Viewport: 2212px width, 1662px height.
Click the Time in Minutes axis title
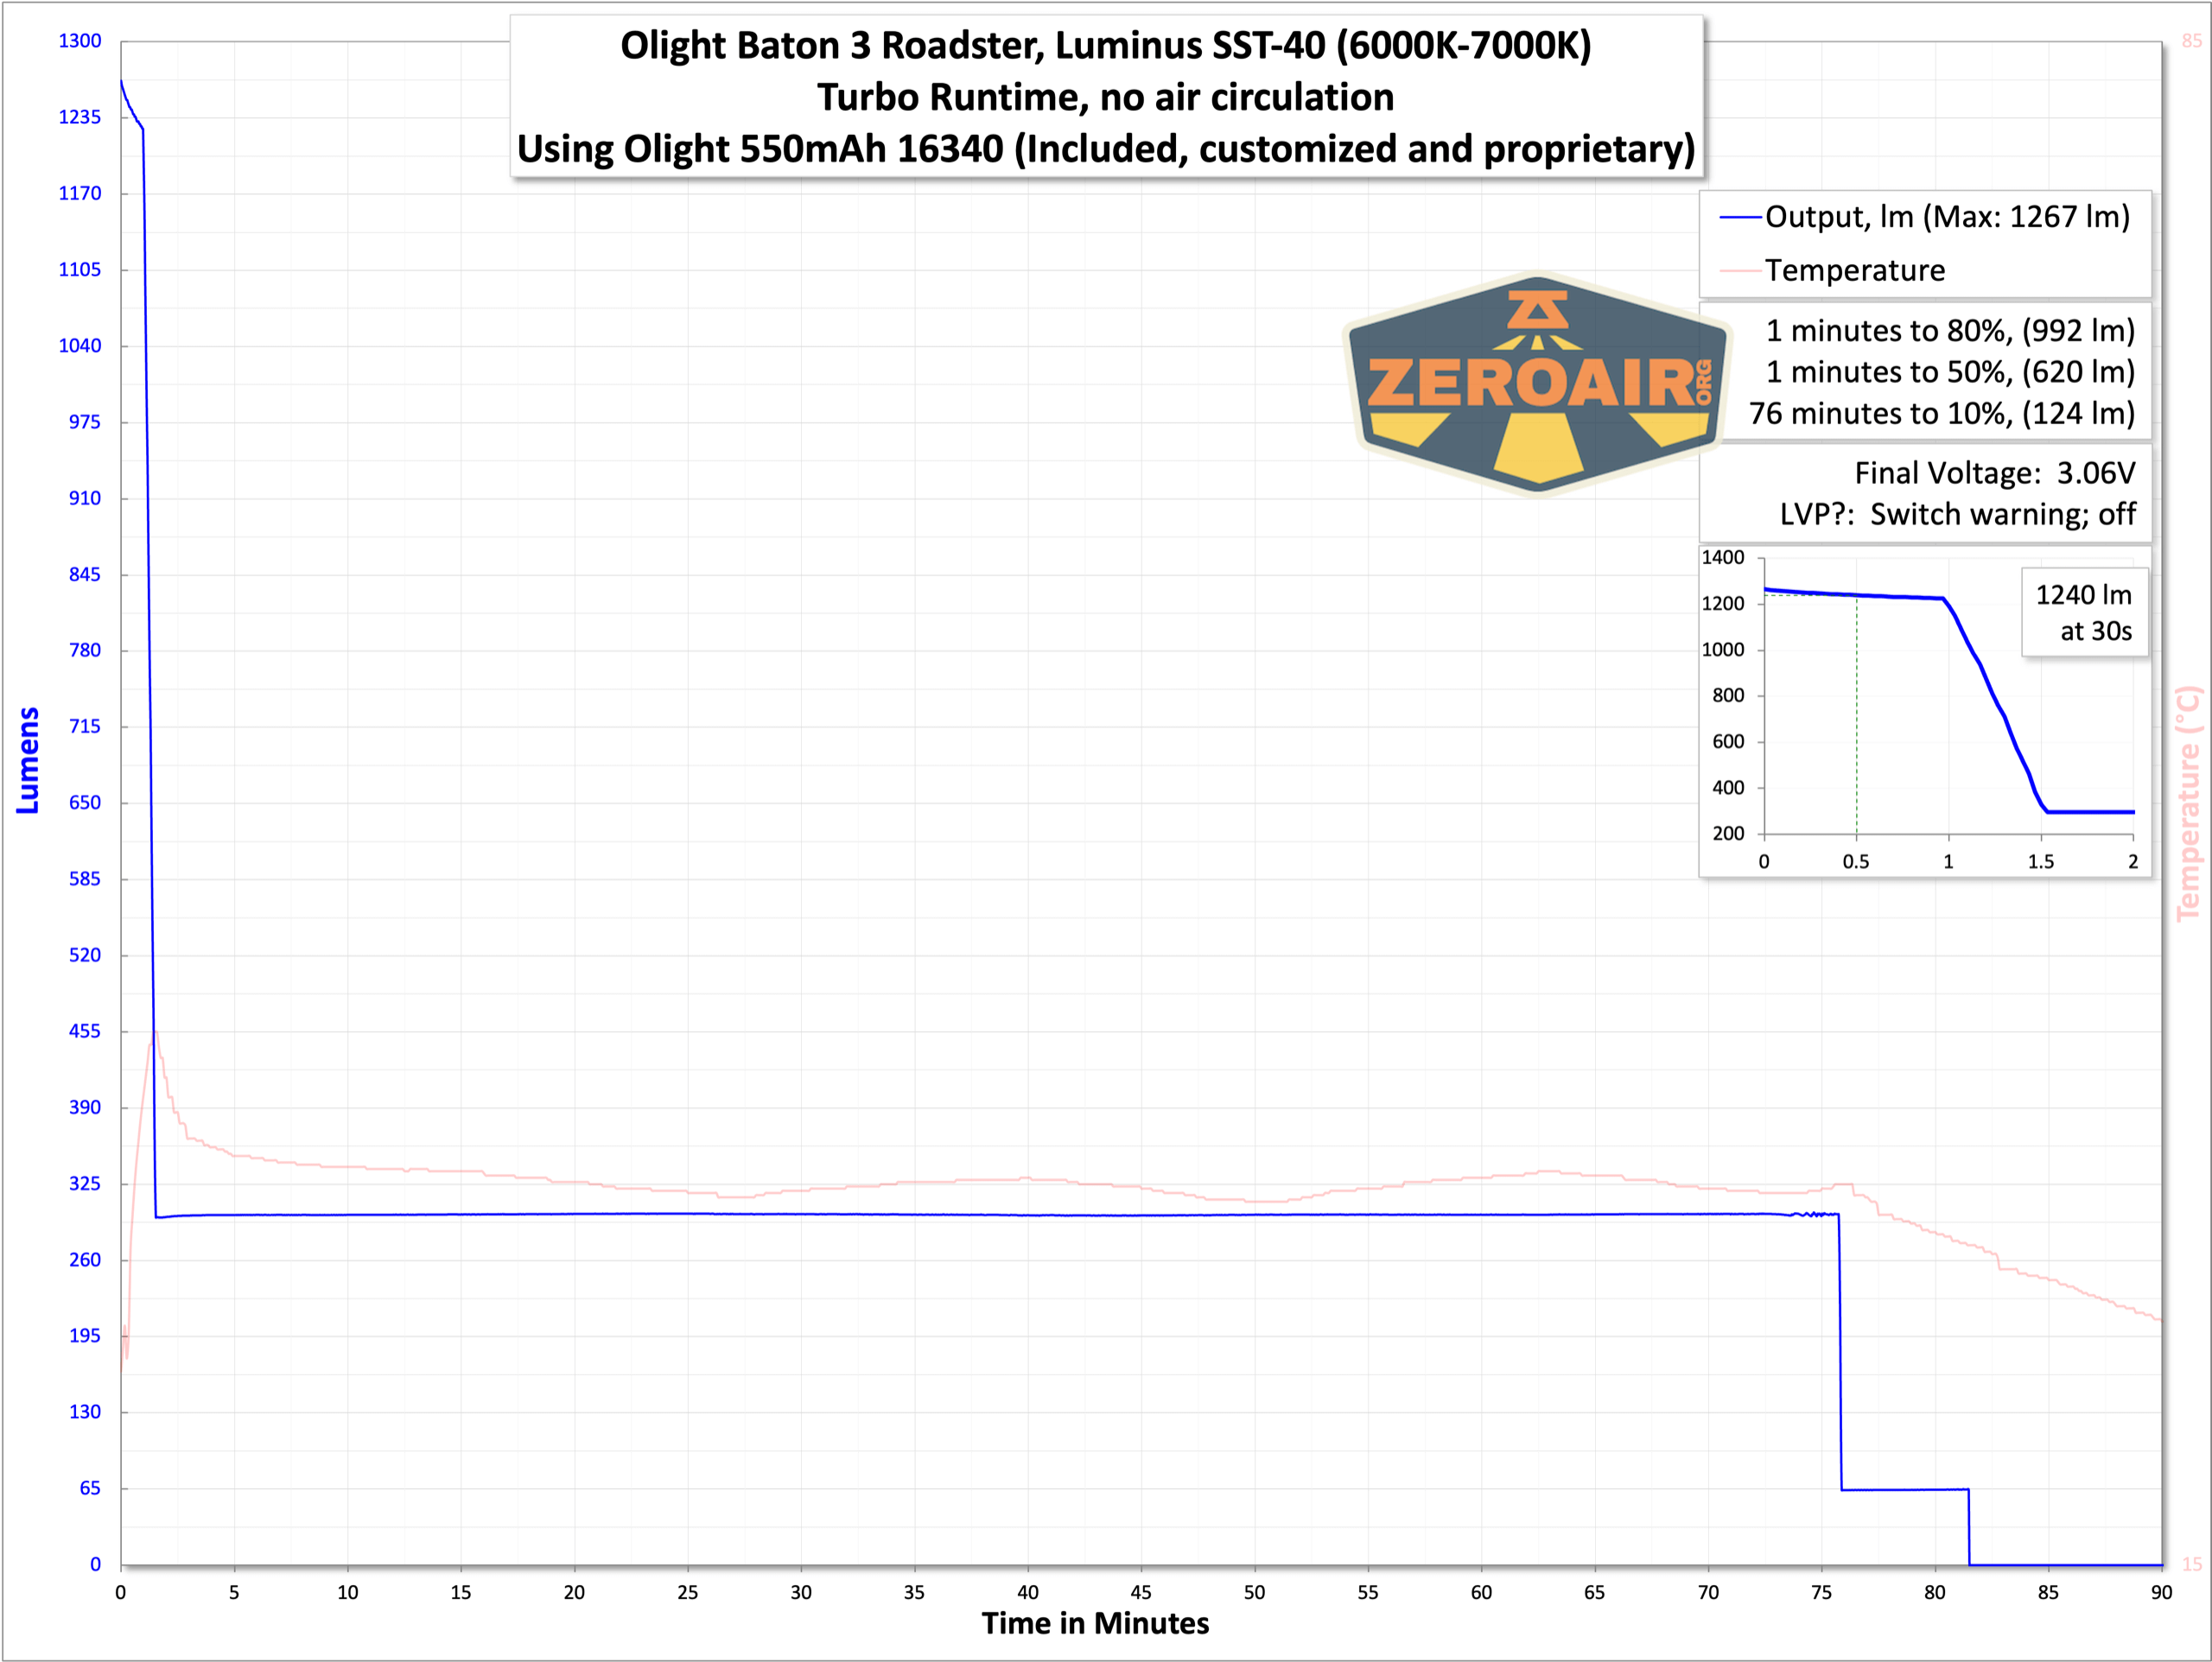tap(1095, 1623)
